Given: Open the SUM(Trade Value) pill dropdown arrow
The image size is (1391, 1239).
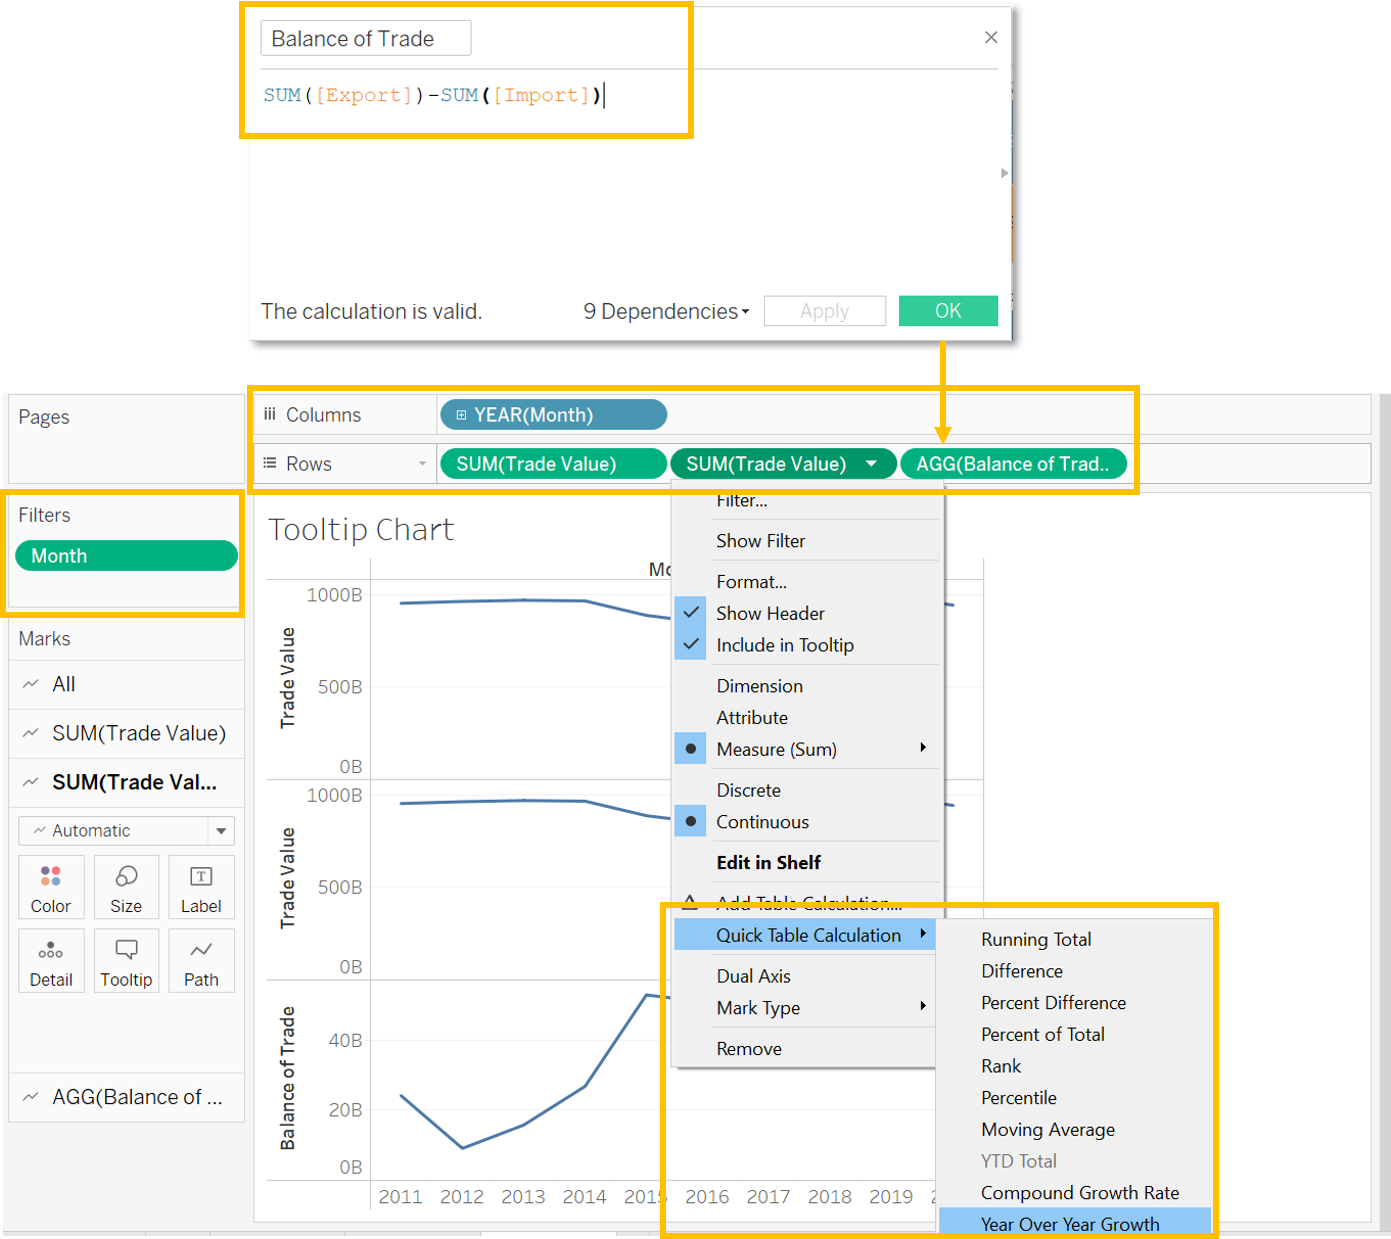Looking at the screenshot, I should pos(871,464).
